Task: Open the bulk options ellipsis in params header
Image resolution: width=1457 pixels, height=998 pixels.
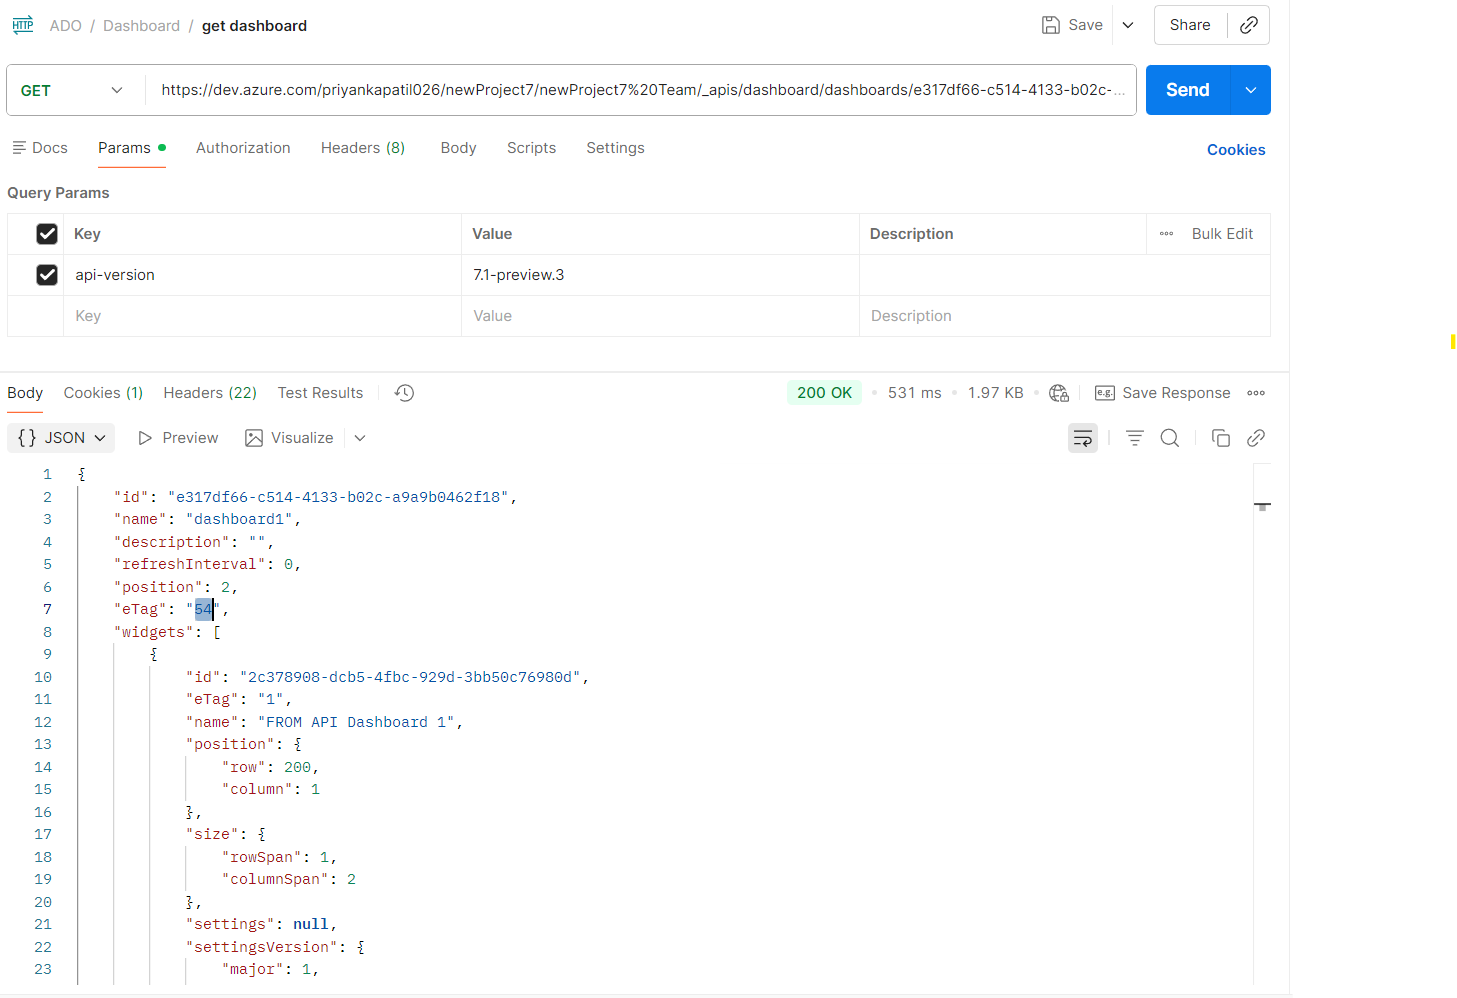Action: click(1166, 234)
